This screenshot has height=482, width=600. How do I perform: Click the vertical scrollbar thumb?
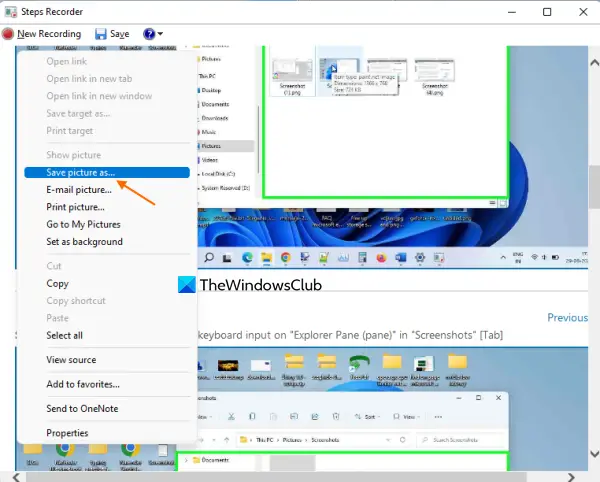(594, 187)
